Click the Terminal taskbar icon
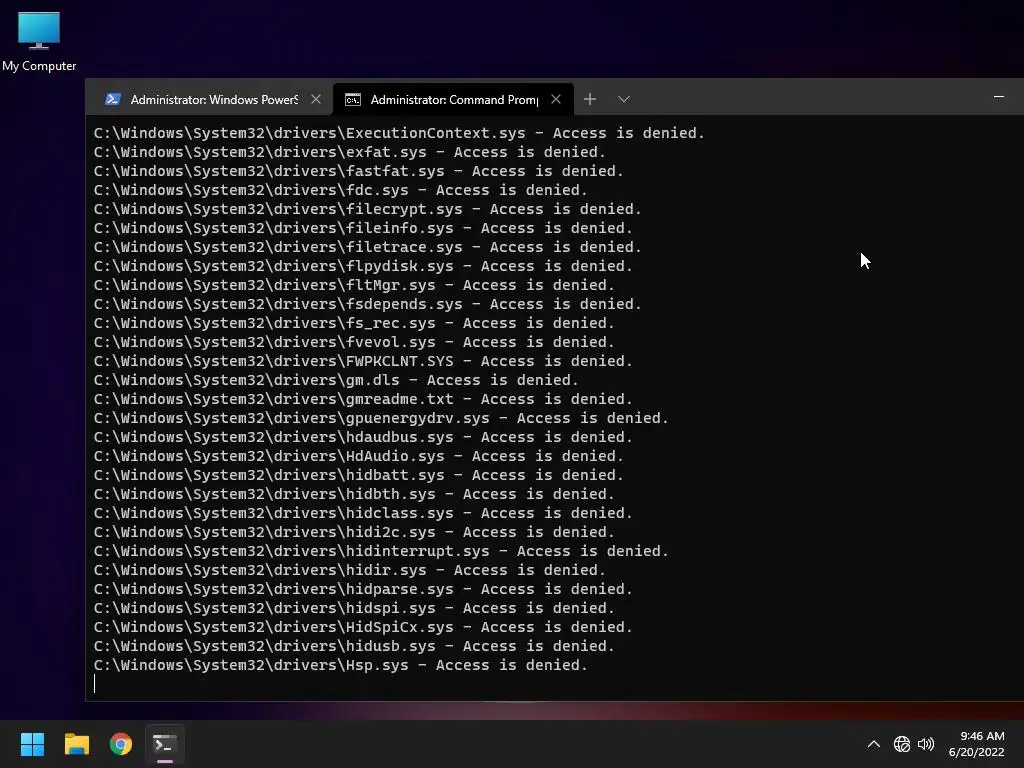1024x768 pixels. (x=165, y=744)
